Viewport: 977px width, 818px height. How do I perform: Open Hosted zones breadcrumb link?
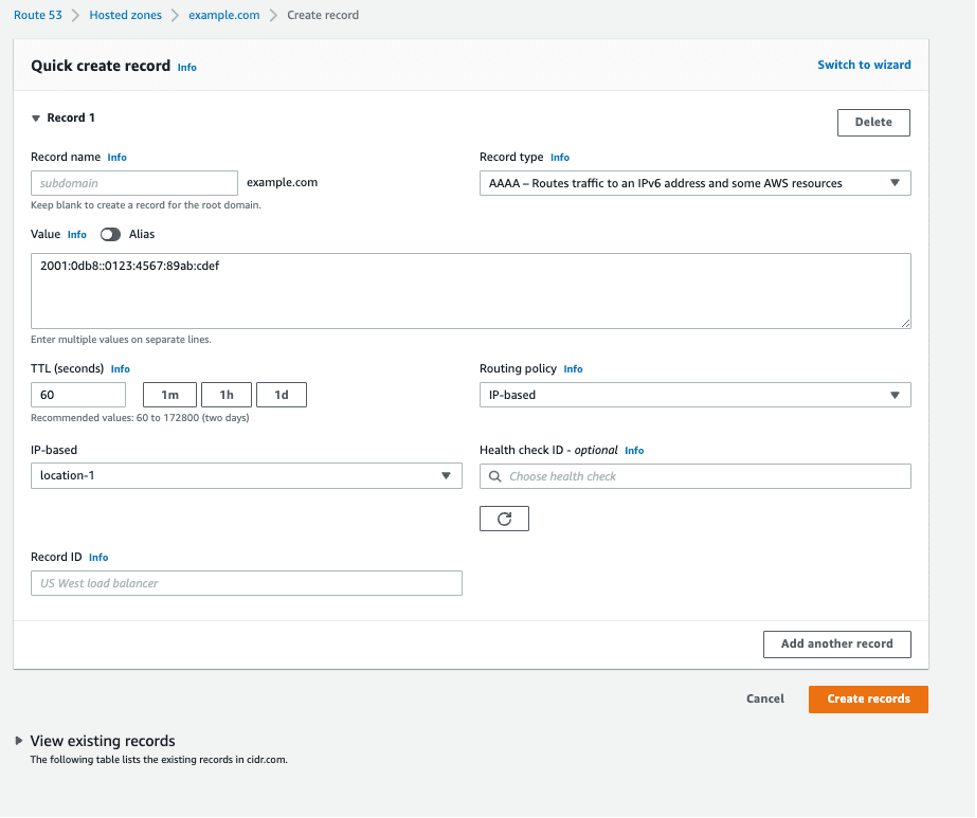click(x=125, y=15)
